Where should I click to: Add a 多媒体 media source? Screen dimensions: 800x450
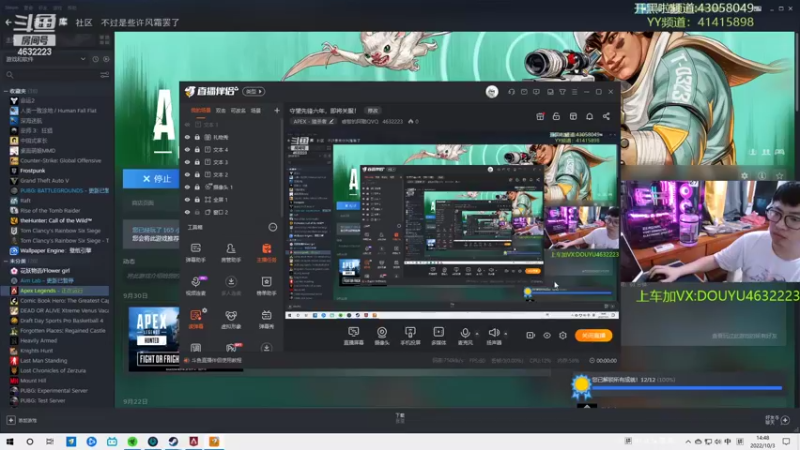[438, 336]
